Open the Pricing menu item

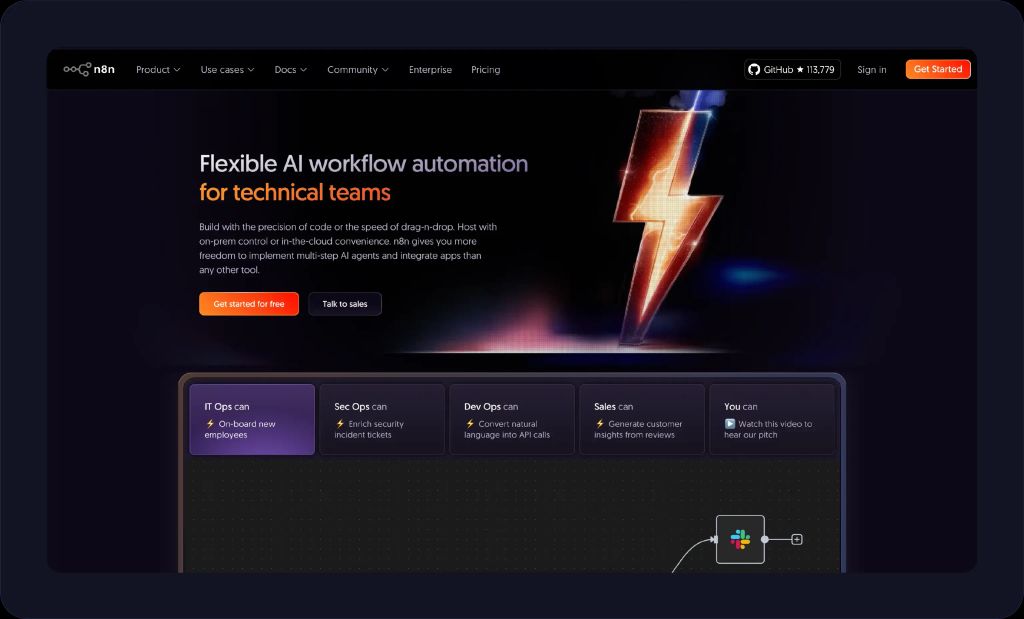tap(485, 70)
